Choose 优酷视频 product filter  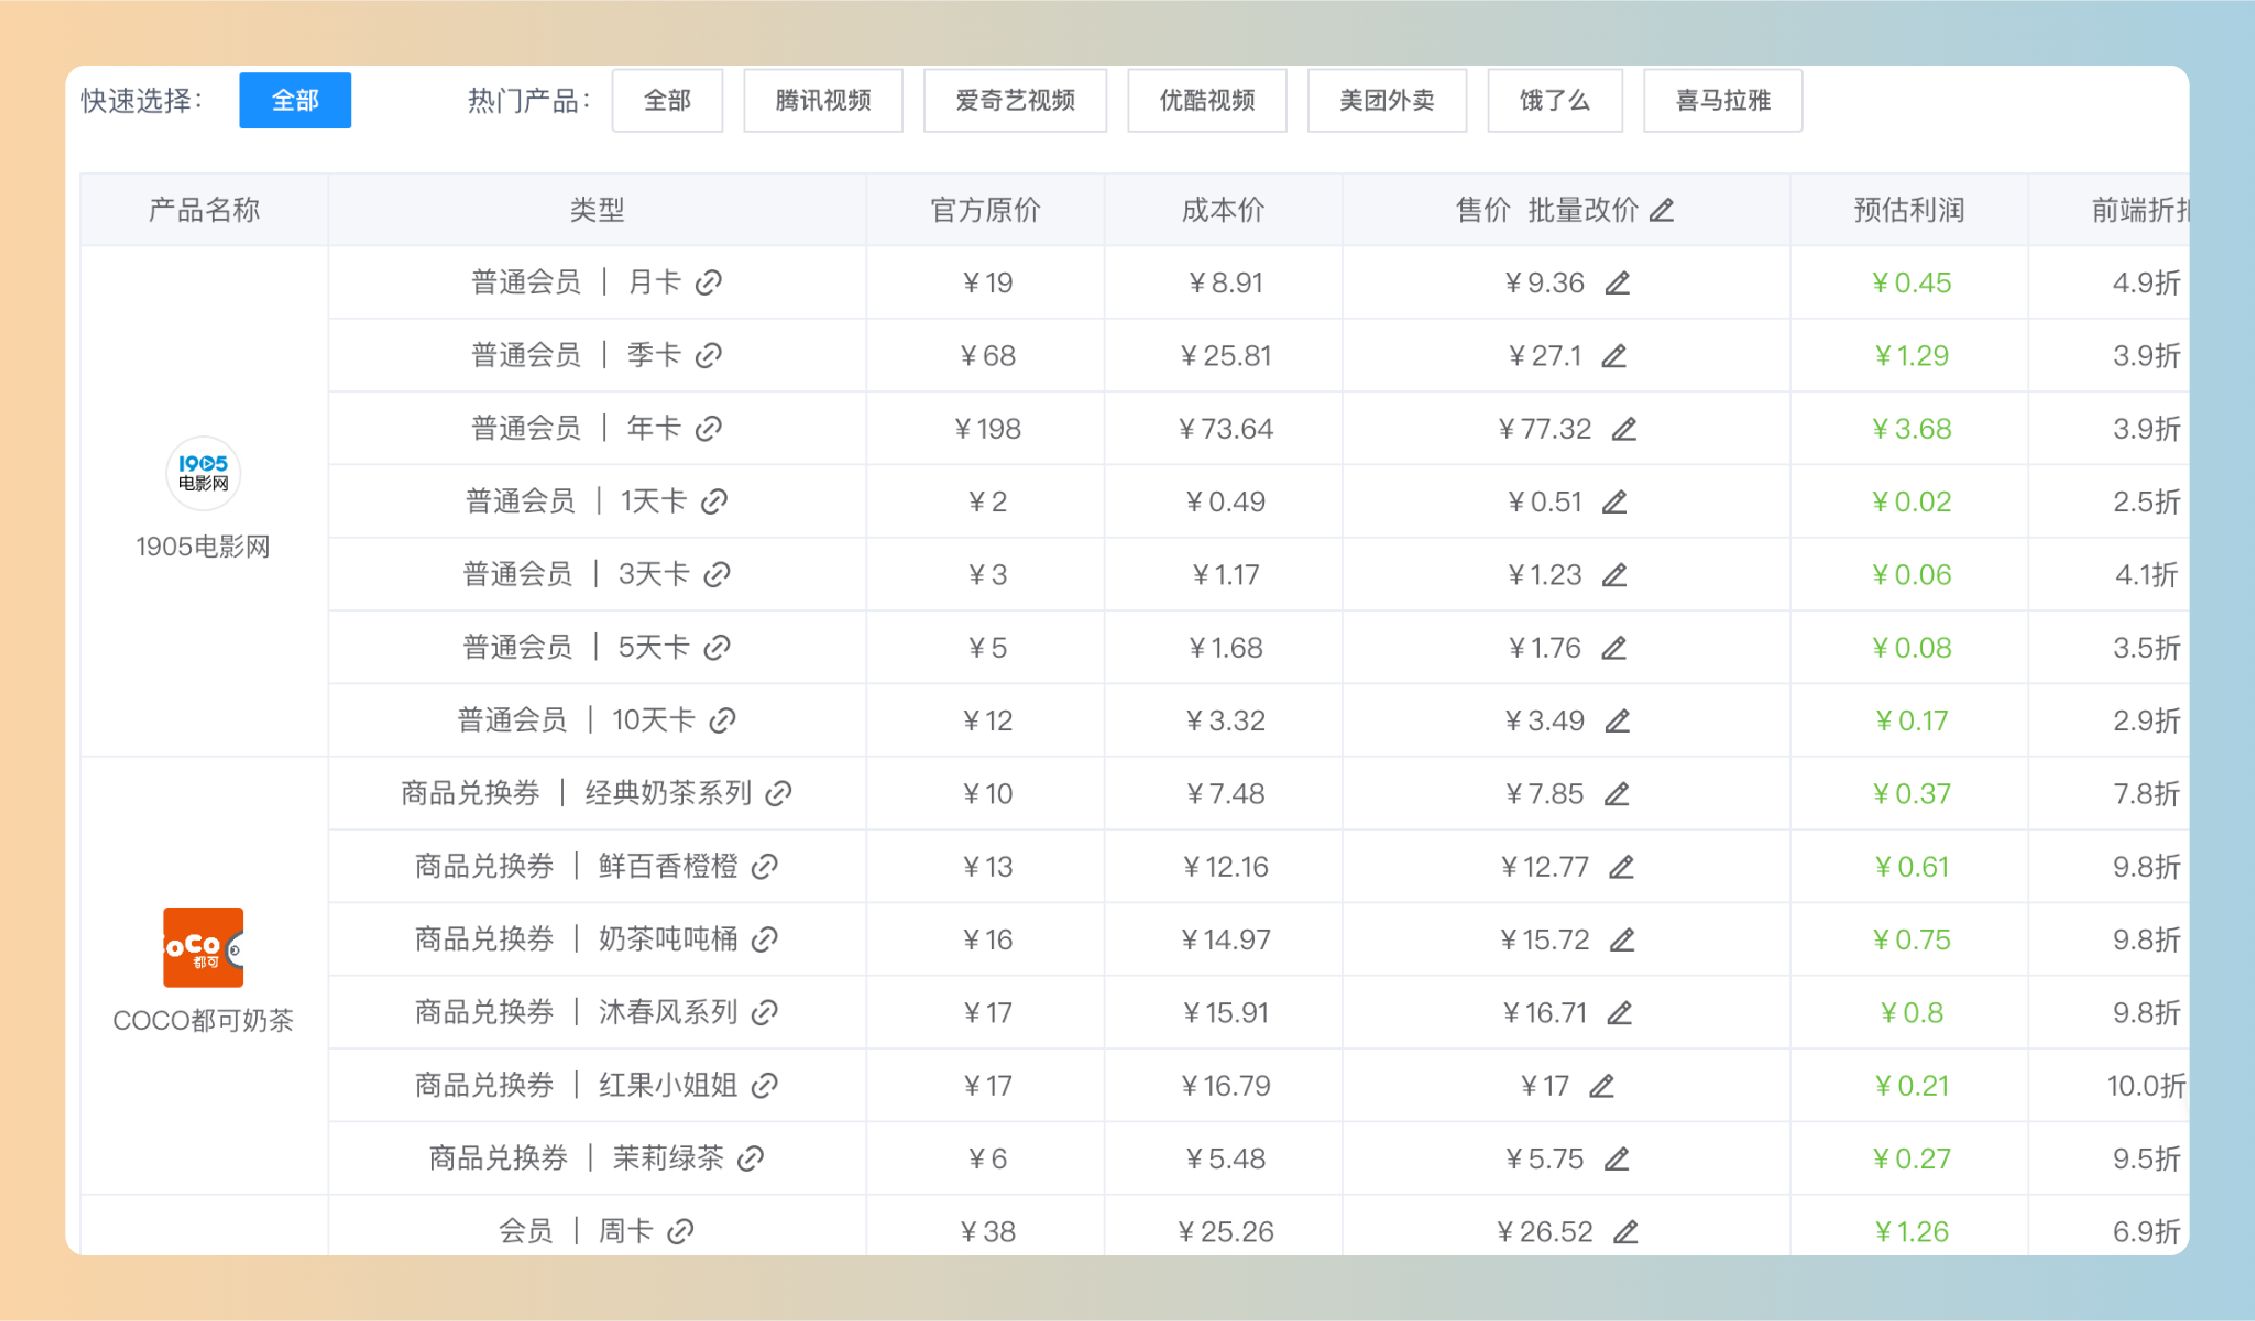[x=1206, y=100]
